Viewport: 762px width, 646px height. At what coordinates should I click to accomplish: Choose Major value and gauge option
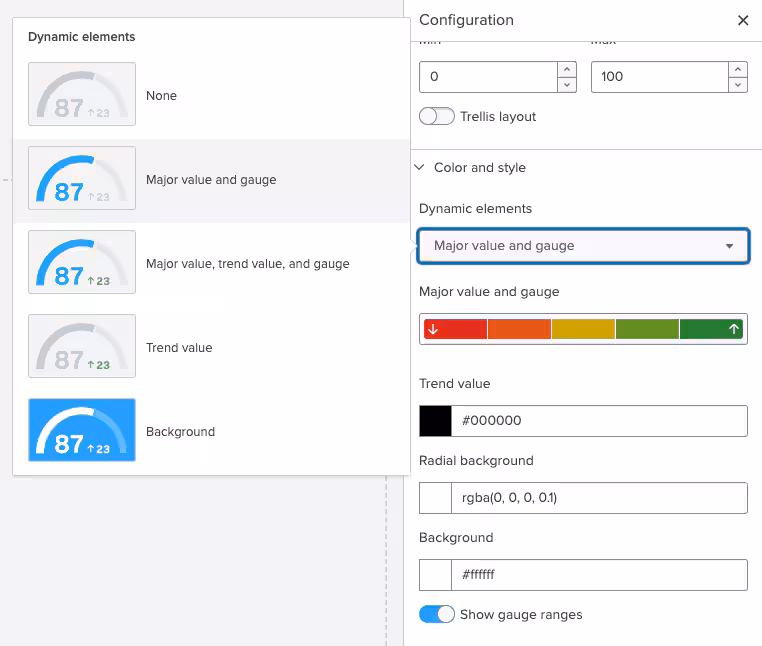tap(211, 180)
